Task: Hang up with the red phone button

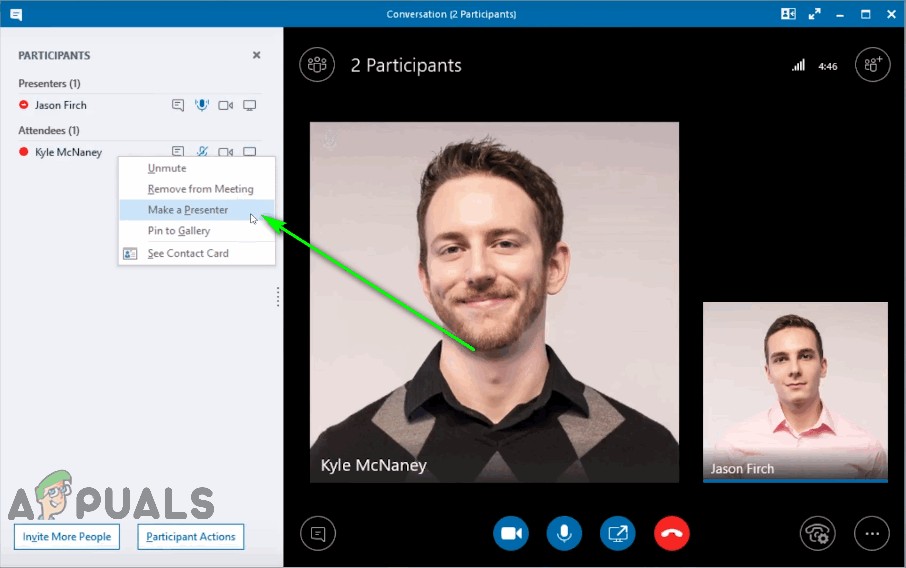Action: (671, 533)
